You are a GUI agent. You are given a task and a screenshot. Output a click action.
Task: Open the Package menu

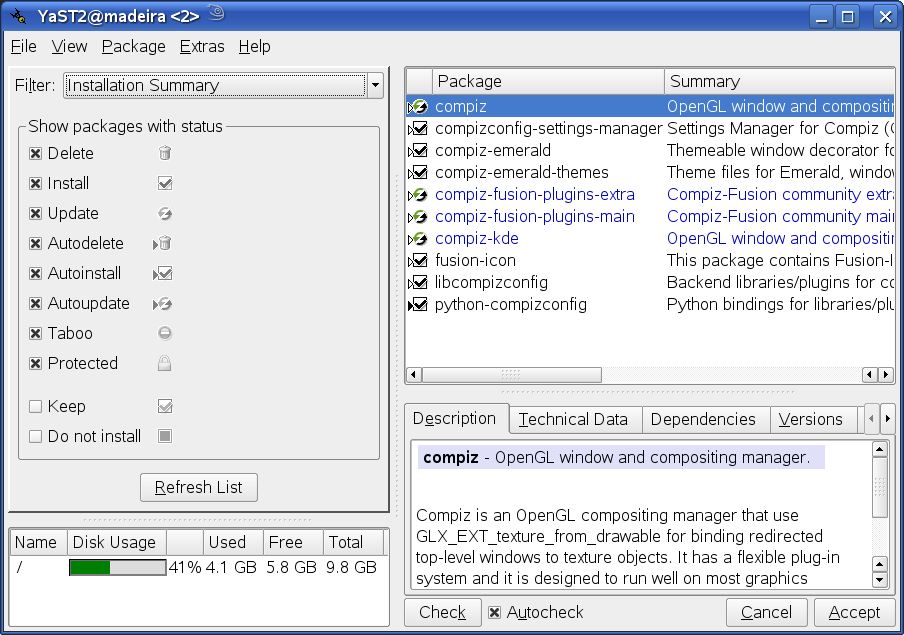point(134,46)
